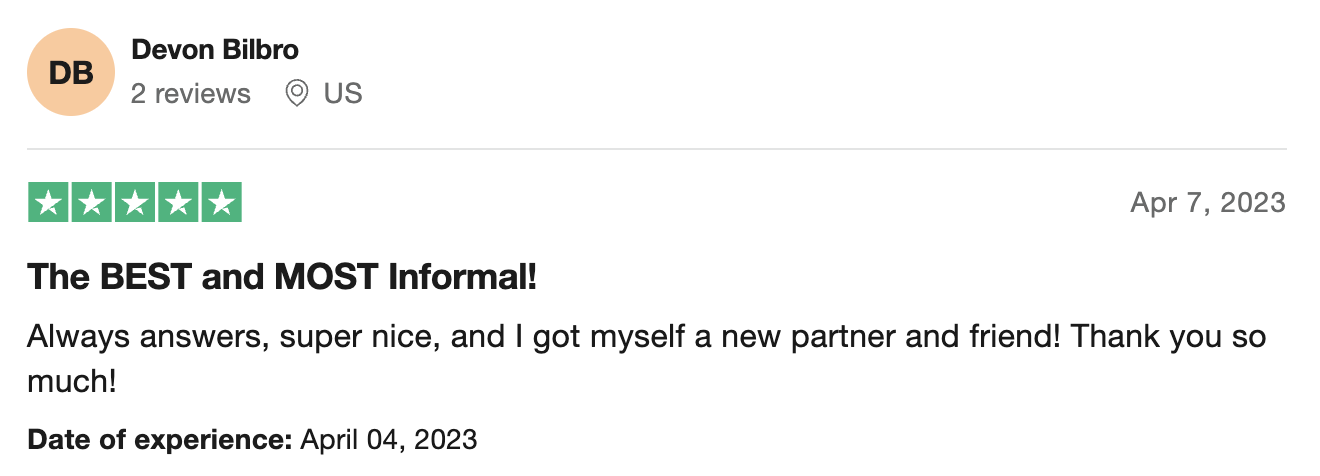Click the orange DB avatar circle
Viewport: 1320px width, 476px height.
tap(71, 72)
